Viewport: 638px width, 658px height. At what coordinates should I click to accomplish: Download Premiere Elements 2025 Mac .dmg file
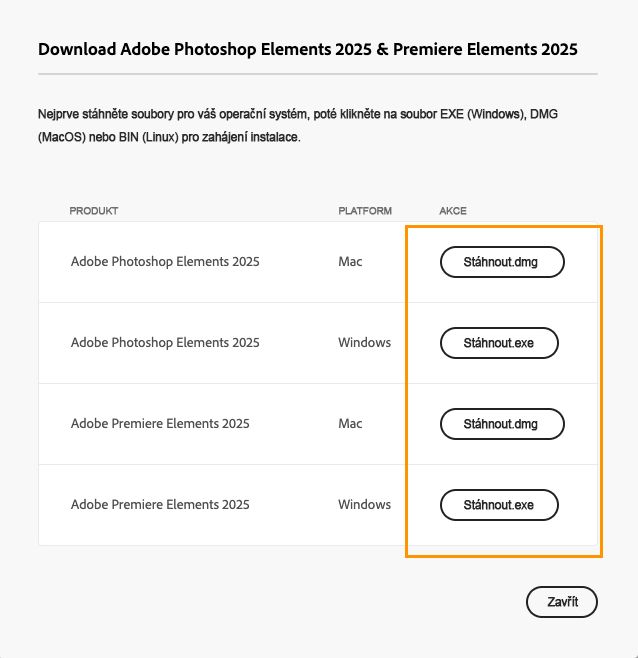[502, 424]
